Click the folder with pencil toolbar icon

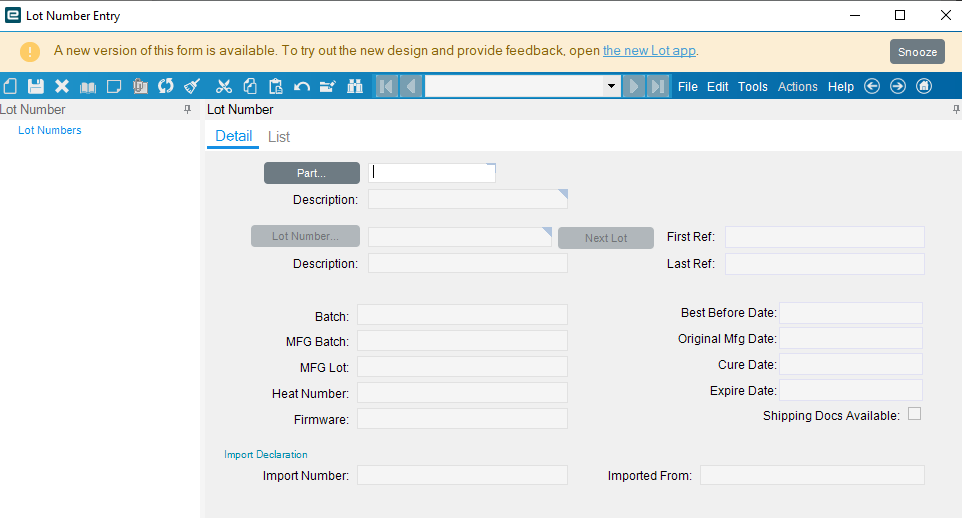[328, 87]
